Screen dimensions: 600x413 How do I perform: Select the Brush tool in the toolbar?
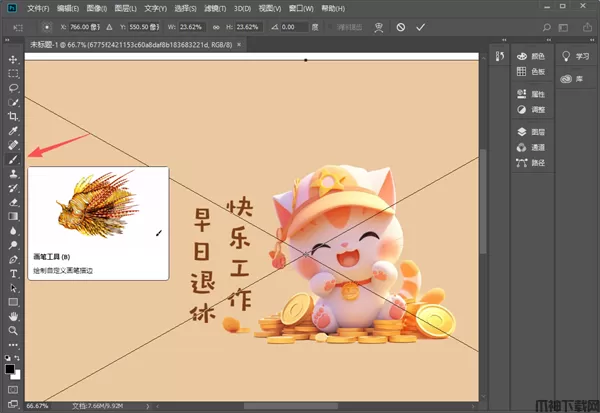[x=14, y=159]
